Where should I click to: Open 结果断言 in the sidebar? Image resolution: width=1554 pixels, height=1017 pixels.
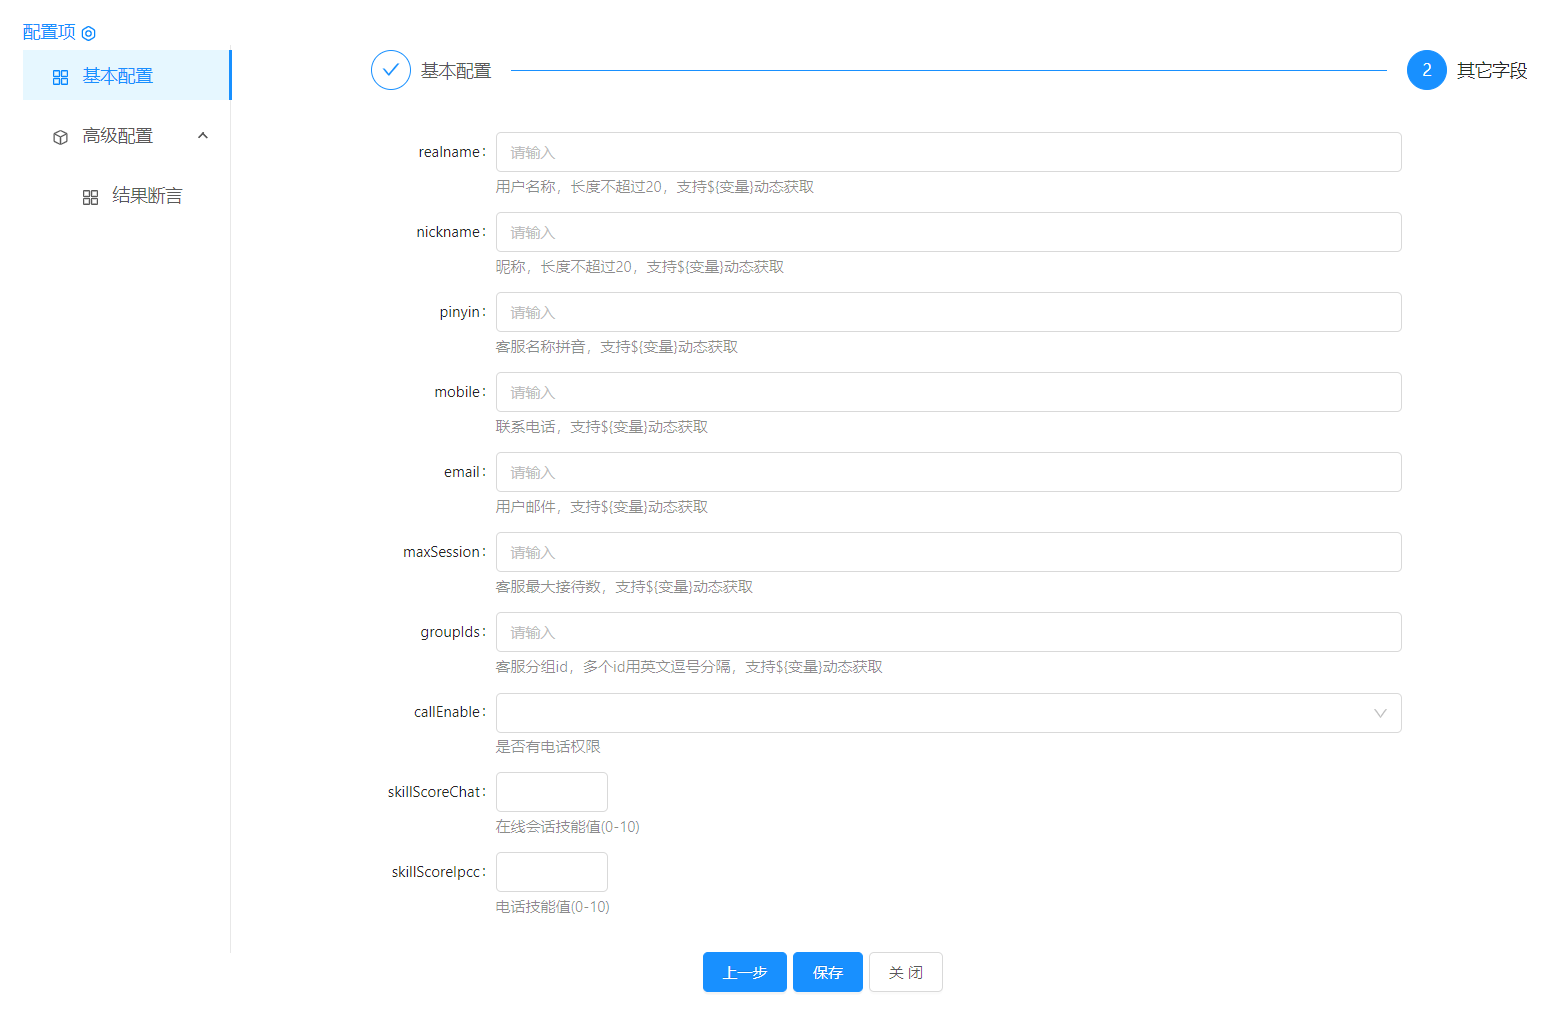coord(147,196)
